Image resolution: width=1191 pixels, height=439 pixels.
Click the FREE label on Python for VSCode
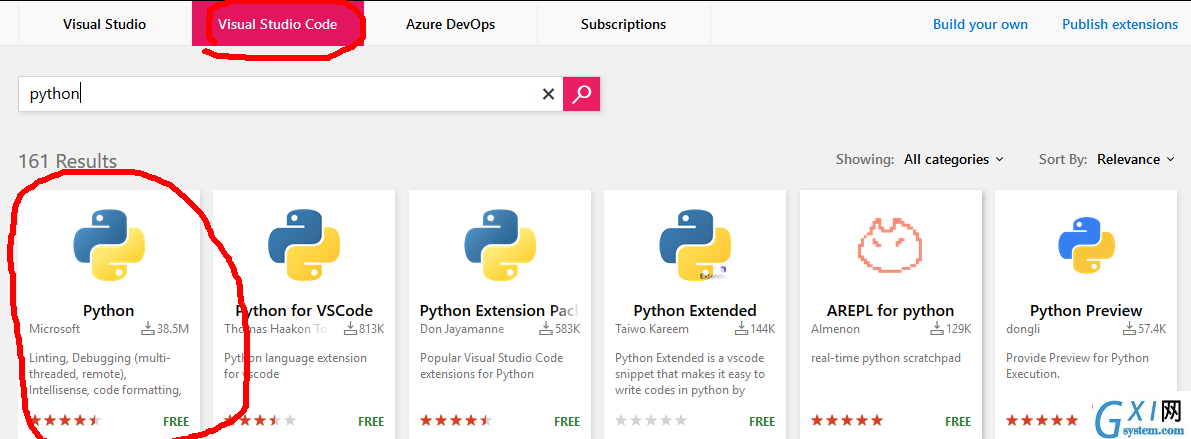(371, 421)
